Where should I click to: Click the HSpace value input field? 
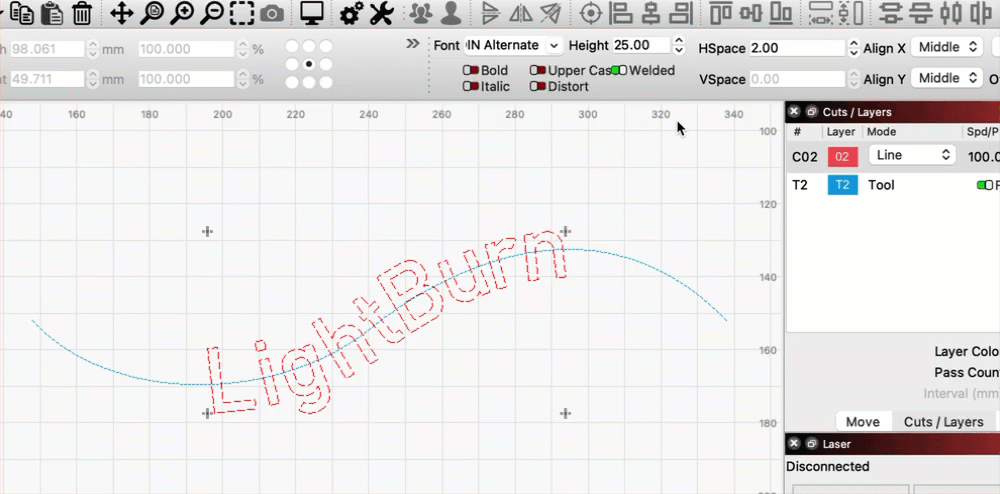(x=795, y=48)
